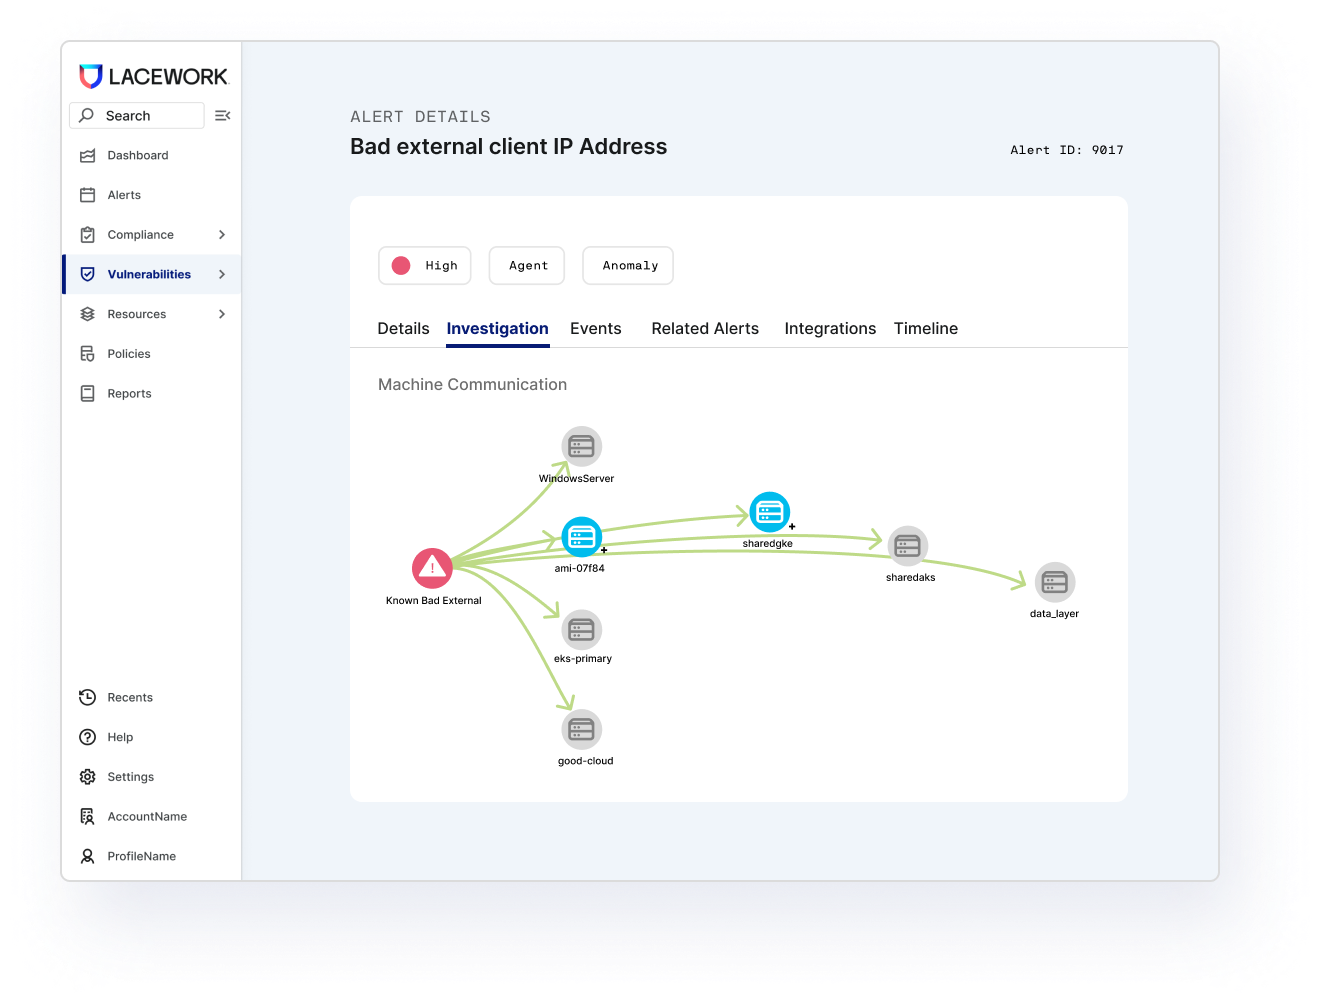
Task: Open the Timeline tab
Action: click(x=925, y=329)
